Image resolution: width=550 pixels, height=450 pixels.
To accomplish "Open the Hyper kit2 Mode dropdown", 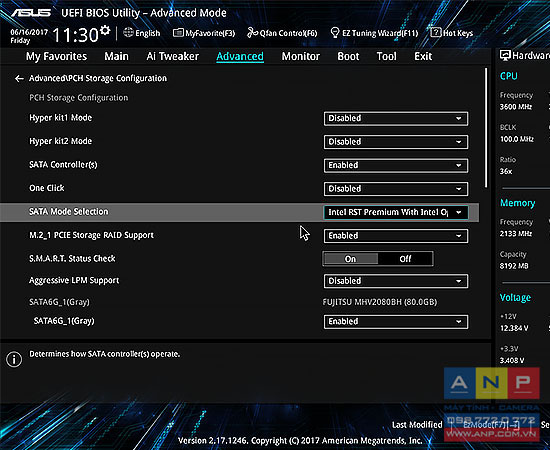I will click(x=396, y=142).
